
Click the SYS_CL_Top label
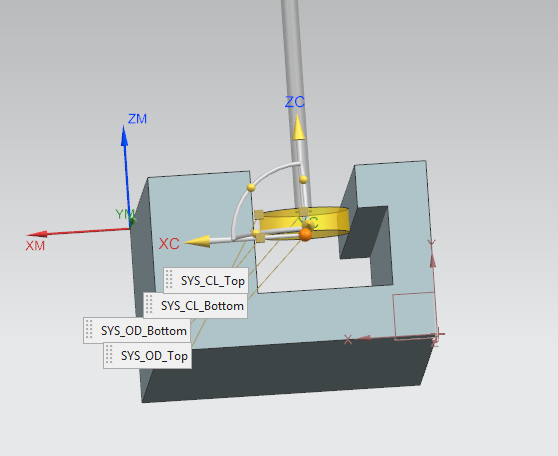206,281
